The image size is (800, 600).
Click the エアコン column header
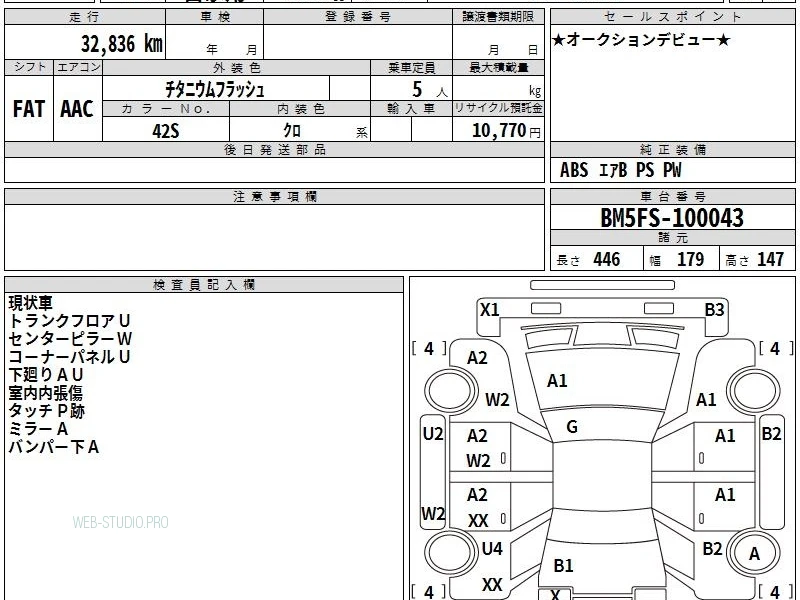click(x=78, y=67)
